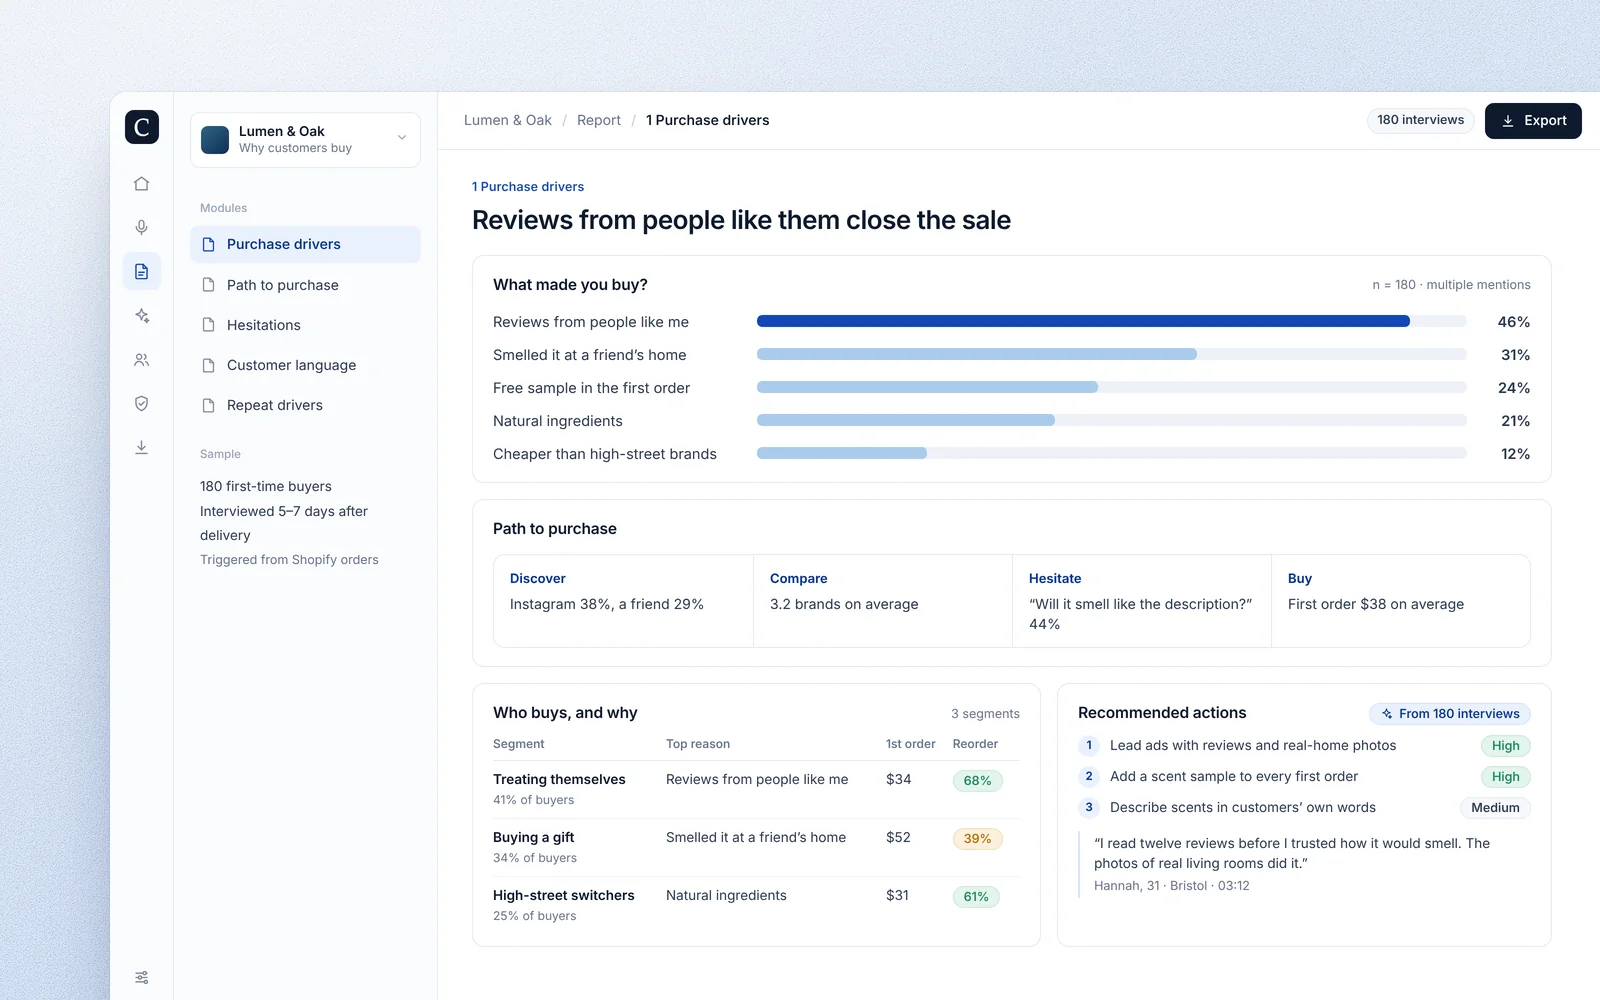1600x1000 pixels.
Task: Click the Export button
Action: click(1533, 121)
